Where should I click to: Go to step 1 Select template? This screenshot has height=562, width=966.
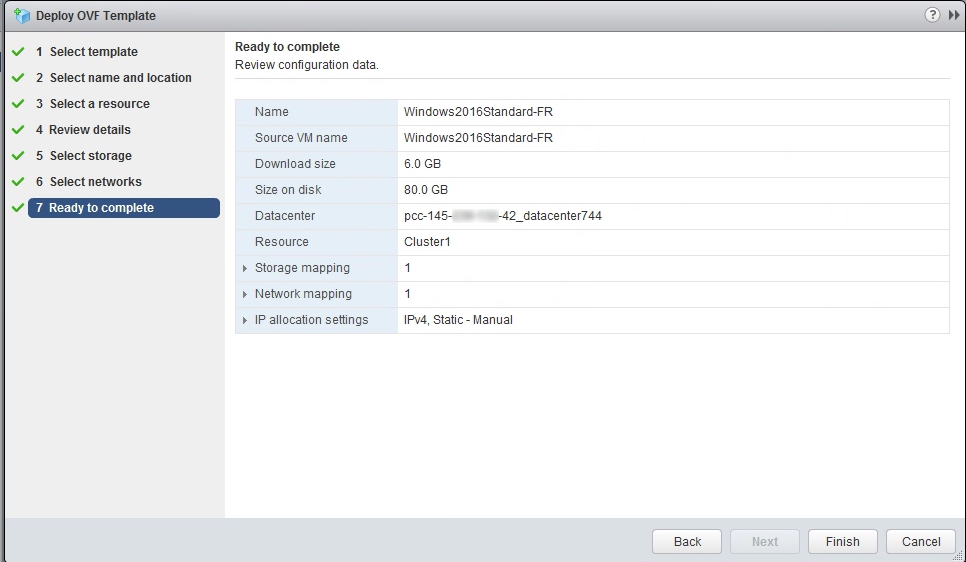(x=93, y=52)
